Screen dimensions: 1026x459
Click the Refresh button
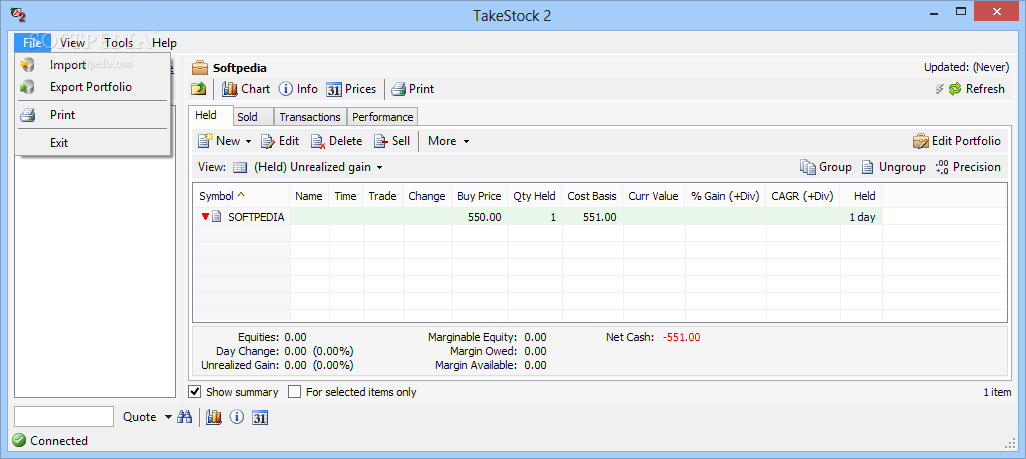pyautogui.click(x=976, y=89)
